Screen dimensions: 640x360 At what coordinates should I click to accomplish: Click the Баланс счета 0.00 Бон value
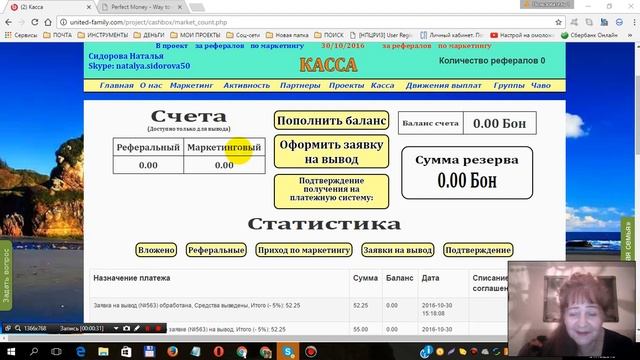(500, 123)
